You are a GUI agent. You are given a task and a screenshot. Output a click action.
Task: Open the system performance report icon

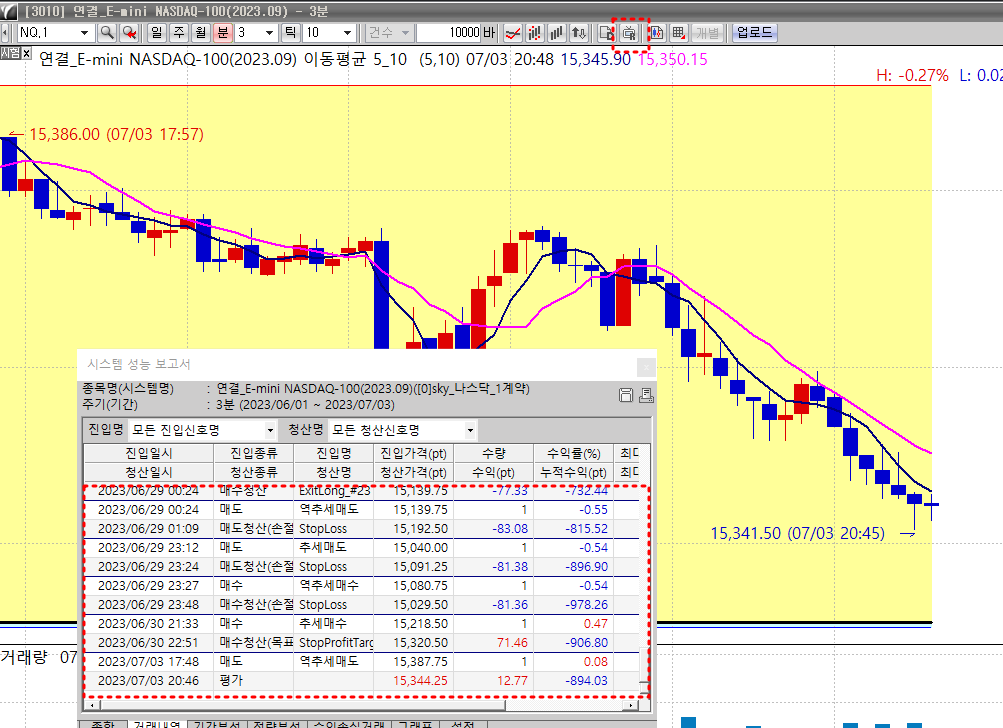click(x=630, y=32)
